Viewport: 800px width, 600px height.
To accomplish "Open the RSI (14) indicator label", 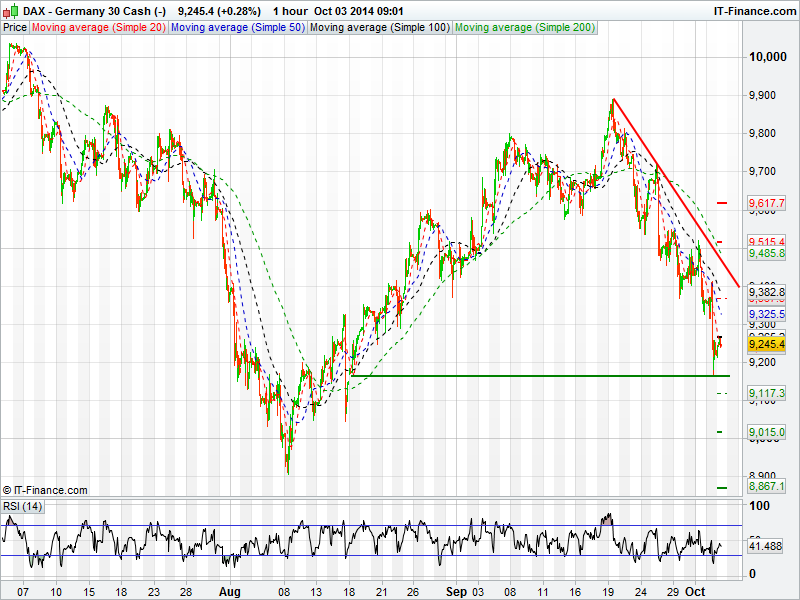I will [22, 507].
